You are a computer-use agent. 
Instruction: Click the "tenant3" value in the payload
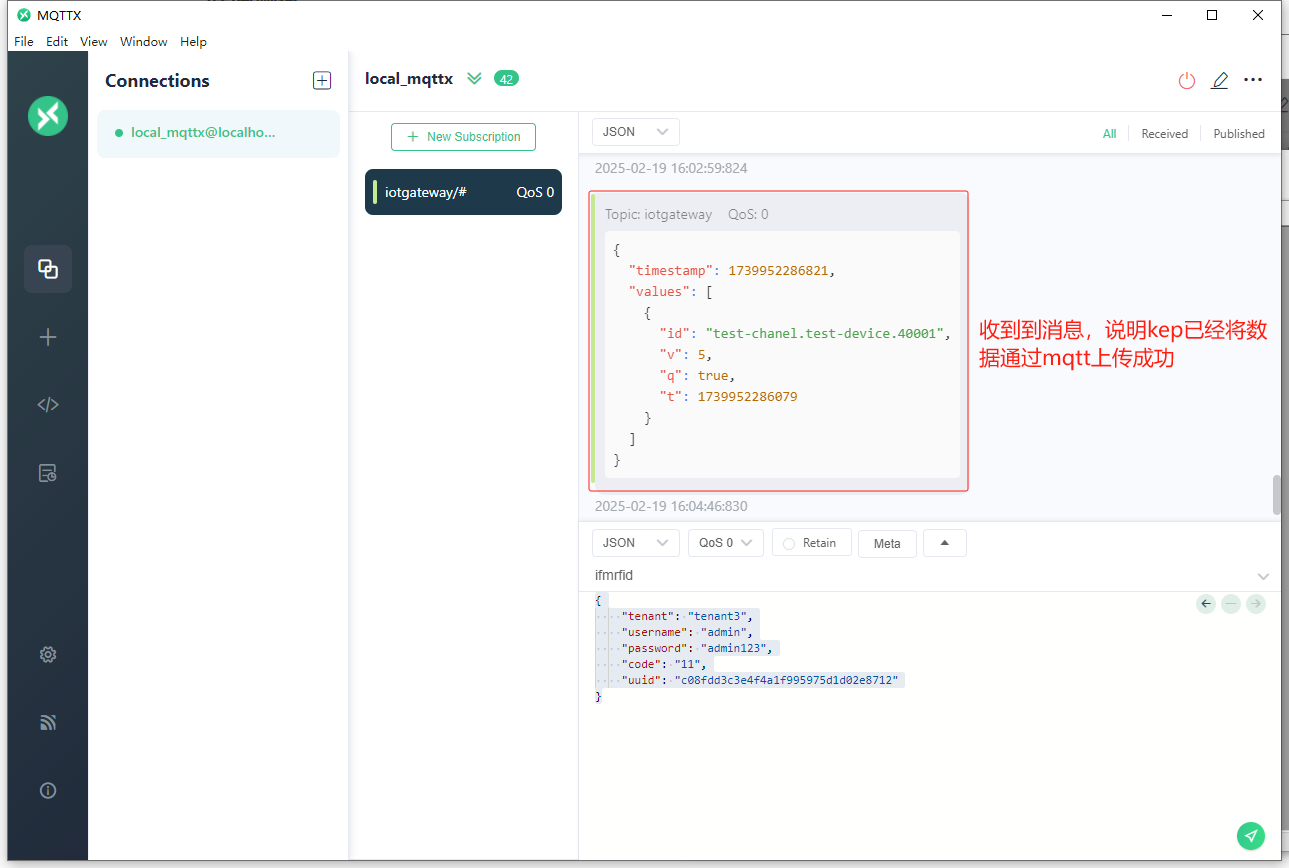[717, 616]
